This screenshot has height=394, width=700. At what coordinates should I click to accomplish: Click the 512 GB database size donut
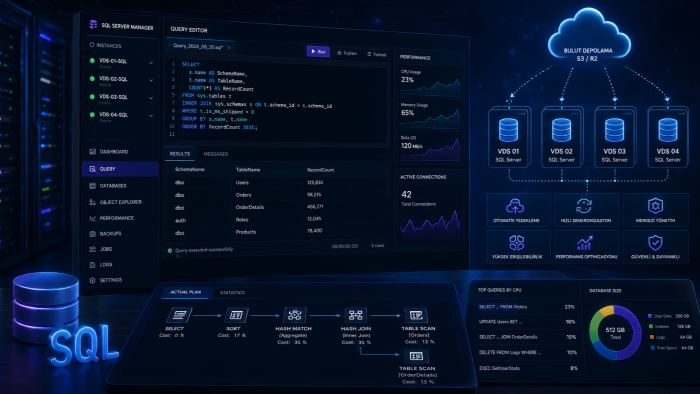coord(615,332)
